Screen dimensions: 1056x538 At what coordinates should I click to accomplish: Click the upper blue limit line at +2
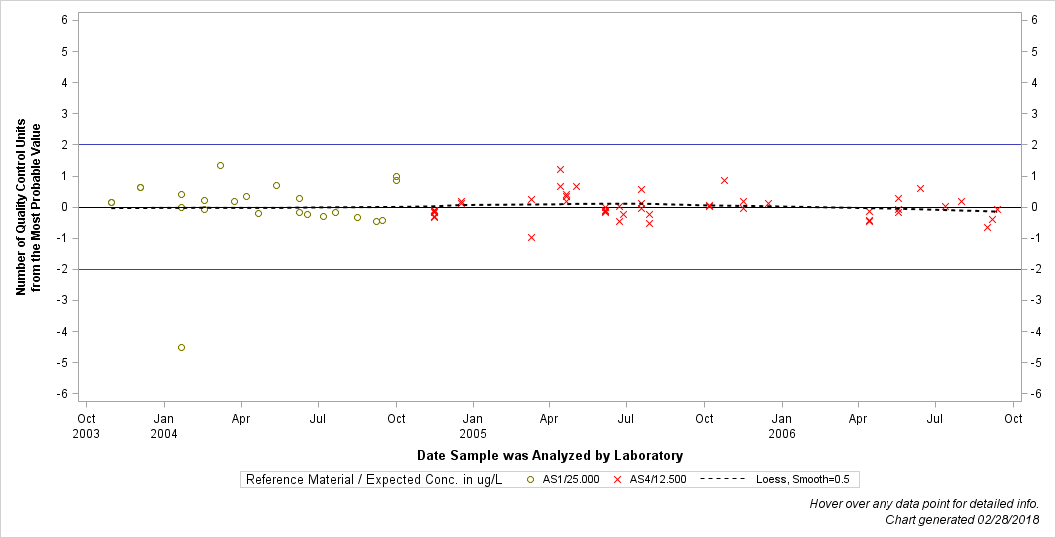click(550, 144)
